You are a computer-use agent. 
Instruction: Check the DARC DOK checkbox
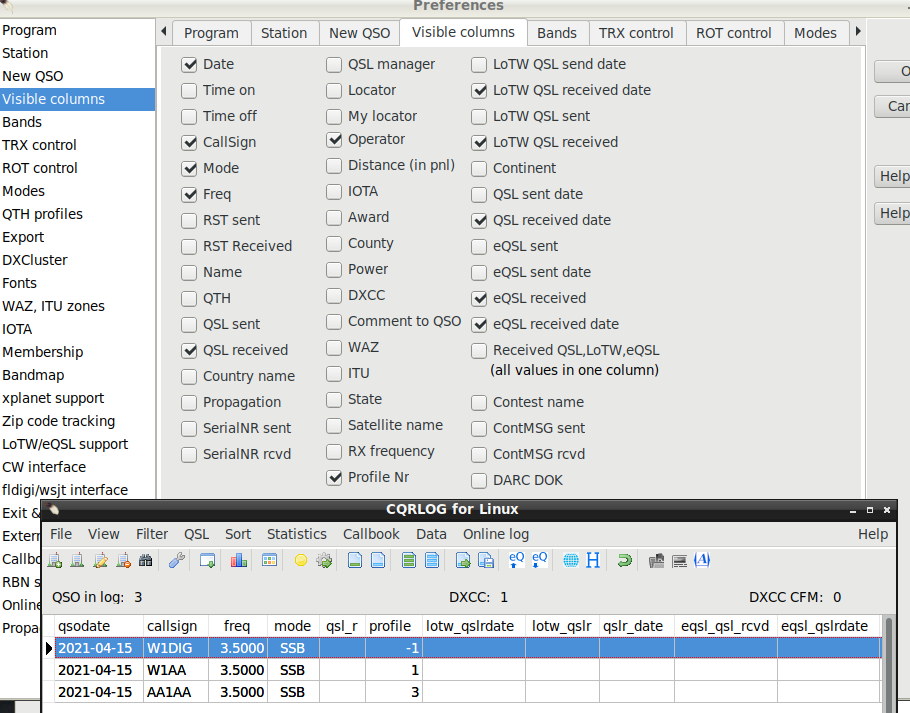click(x=479, y=480)
